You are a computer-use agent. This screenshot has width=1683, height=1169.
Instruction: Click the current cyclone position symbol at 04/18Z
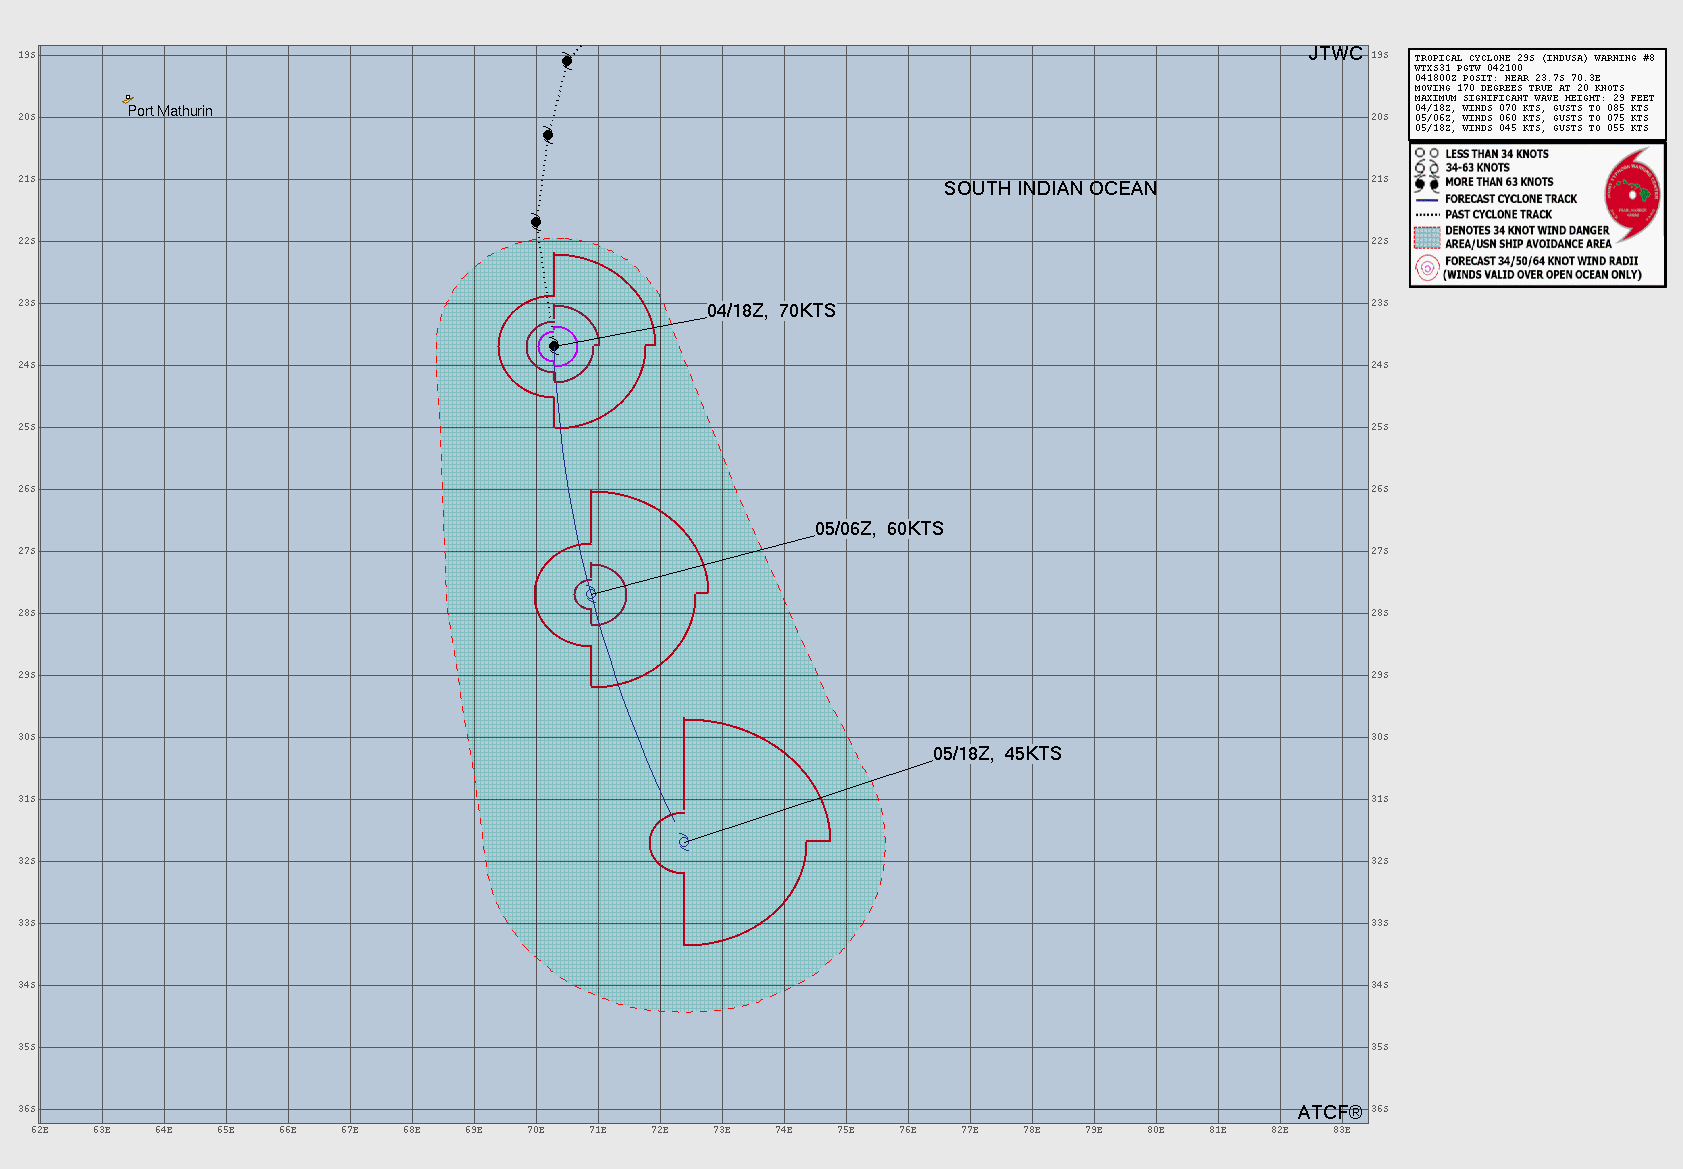coord(554,346)
